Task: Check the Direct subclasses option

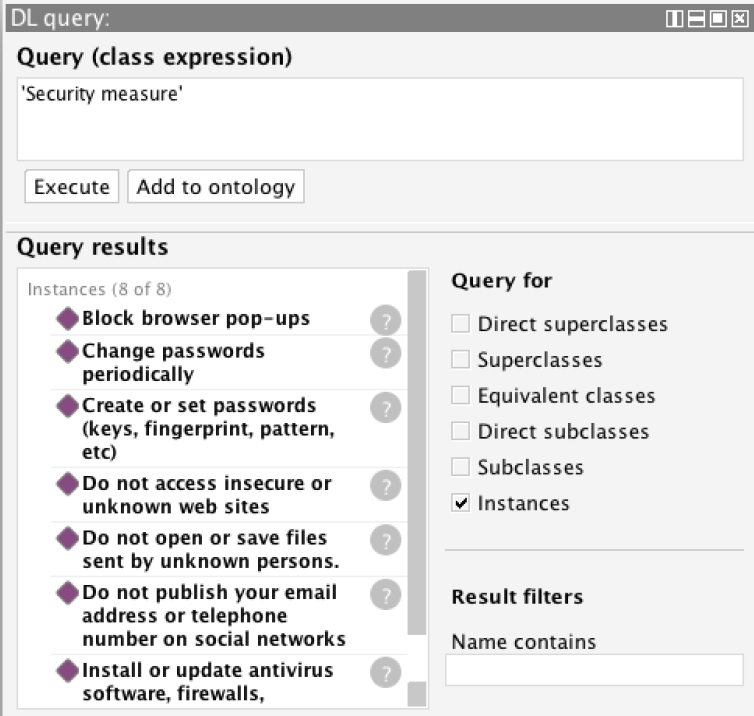Action: [460, 431]
